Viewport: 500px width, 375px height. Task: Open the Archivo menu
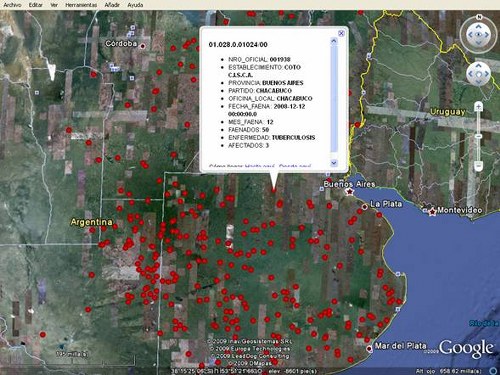(x=12, y=5)
